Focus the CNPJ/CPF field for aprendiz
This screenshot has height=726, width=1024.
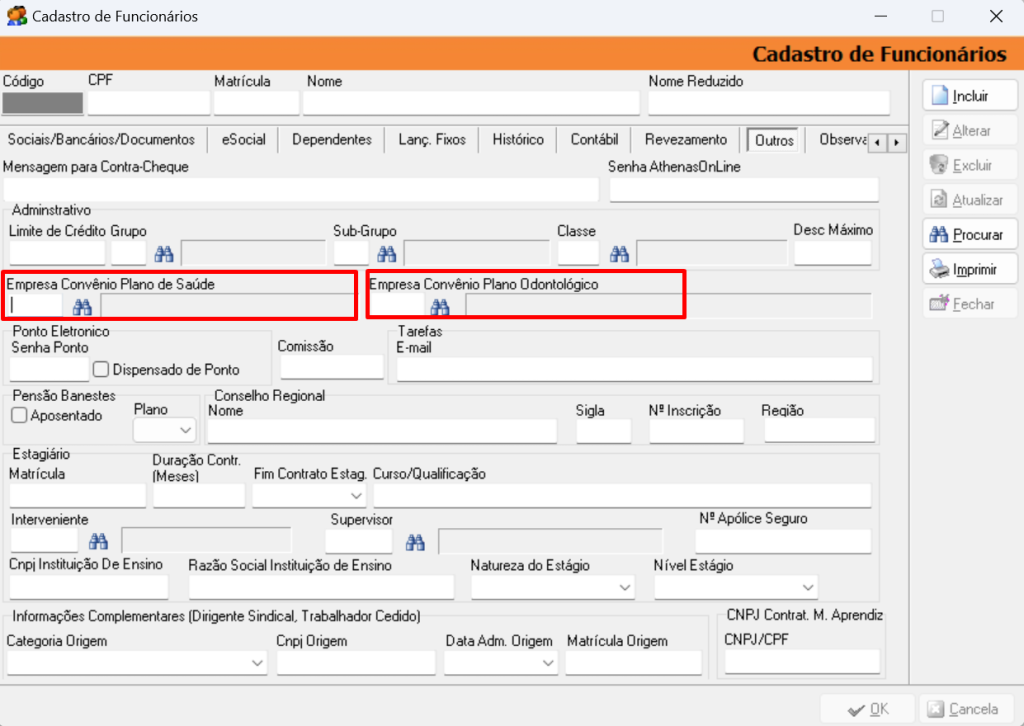(x=803, y=661)
